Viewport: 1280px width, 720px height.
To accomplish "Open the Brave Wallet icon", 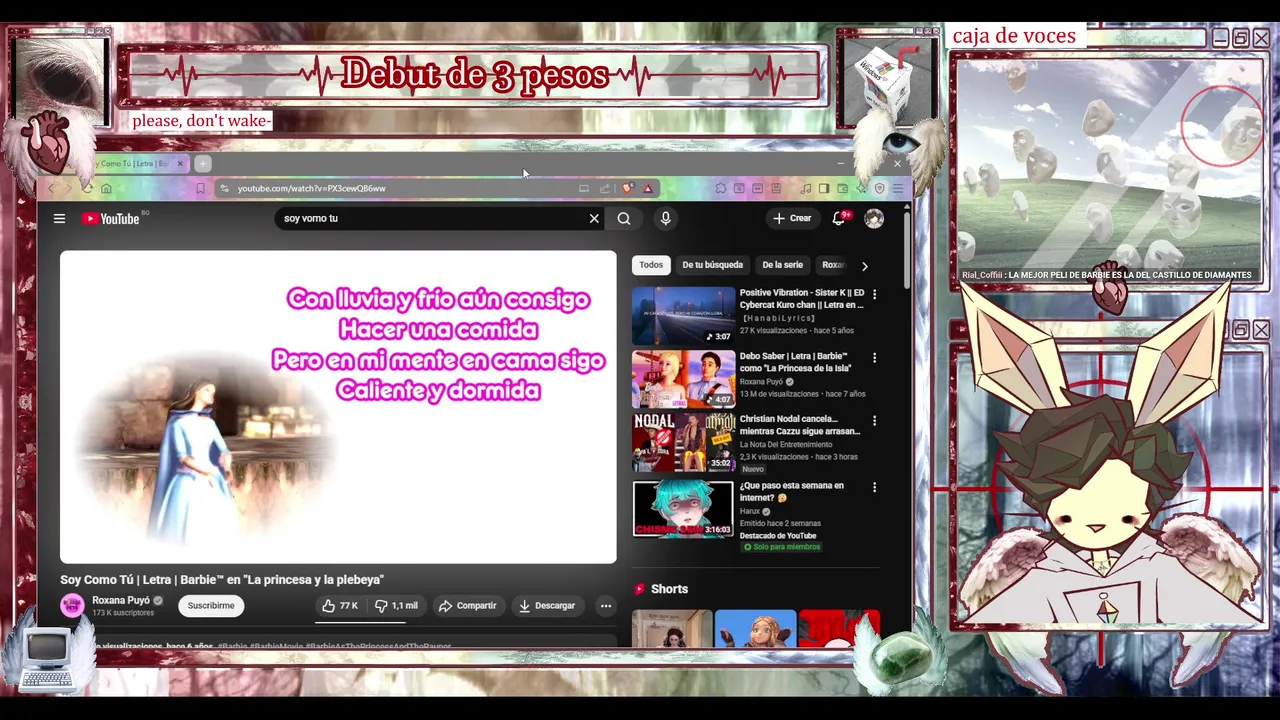I will [x=842, y=188].
